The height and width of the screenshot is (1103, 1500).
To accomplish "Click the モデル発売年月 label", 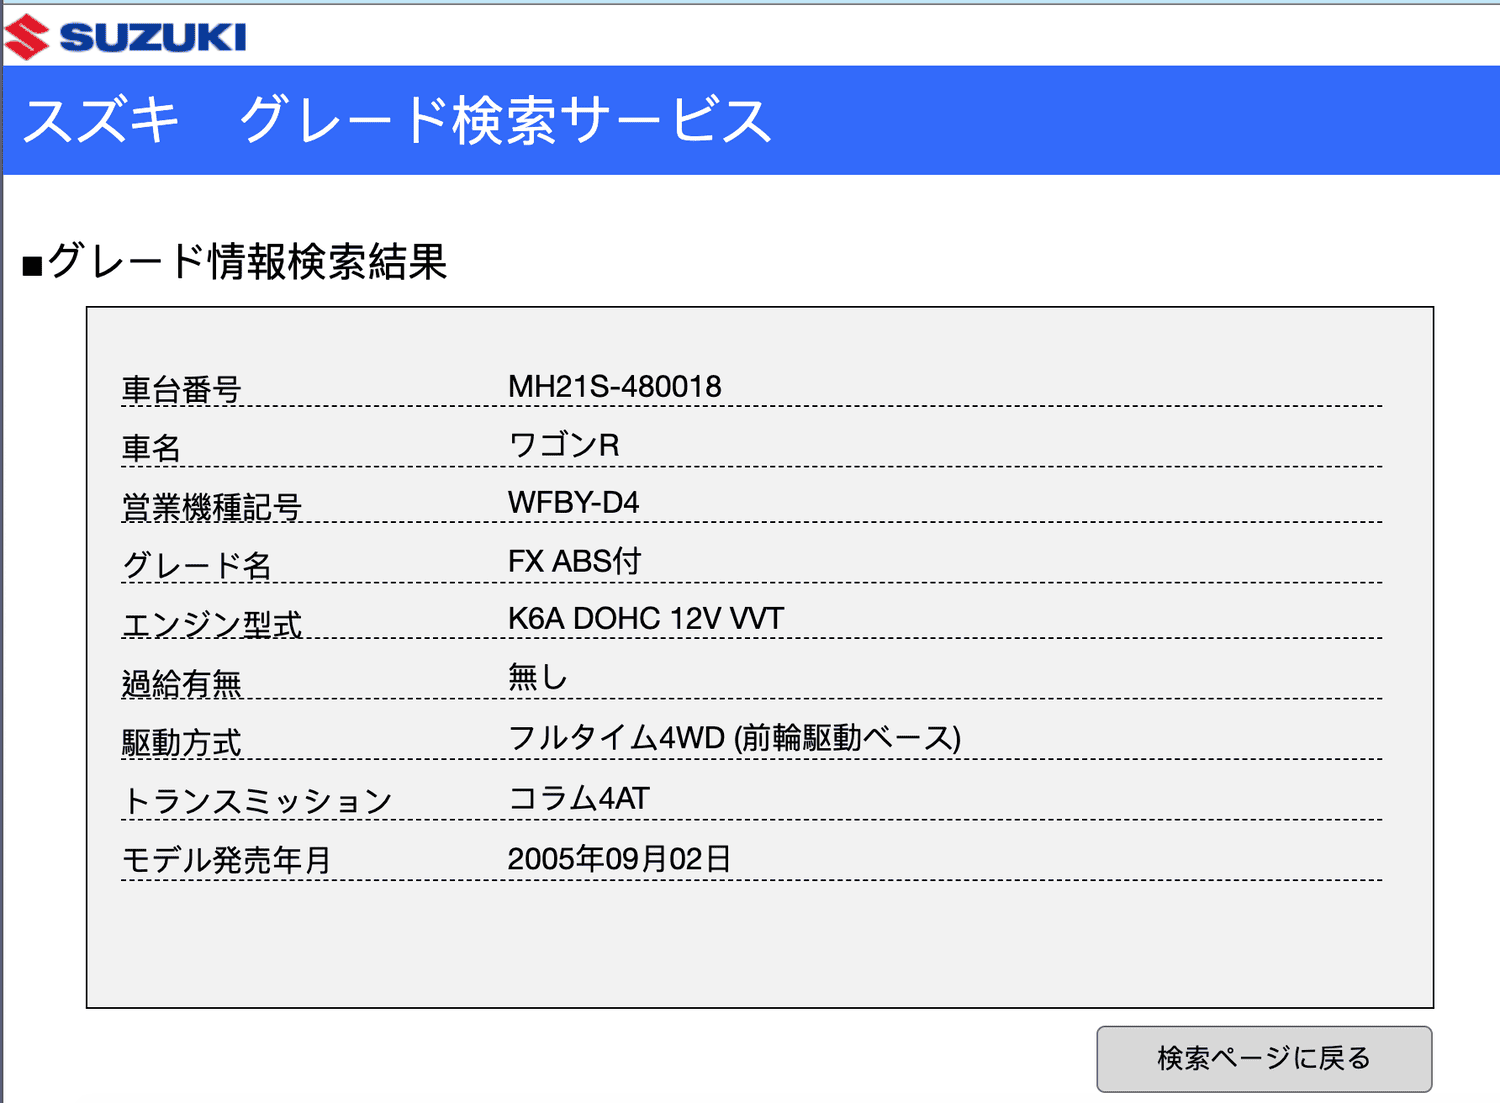I will coord(226,860).
